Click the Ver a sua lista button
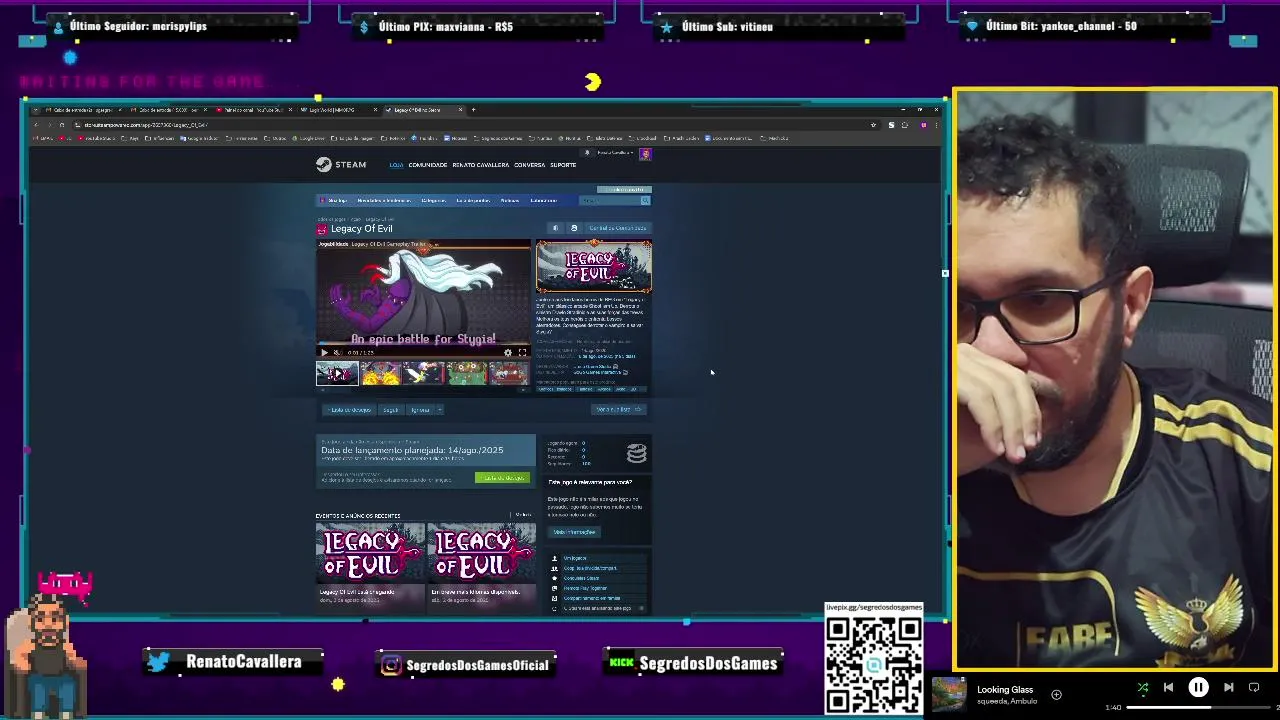 [x=619, y=409]
